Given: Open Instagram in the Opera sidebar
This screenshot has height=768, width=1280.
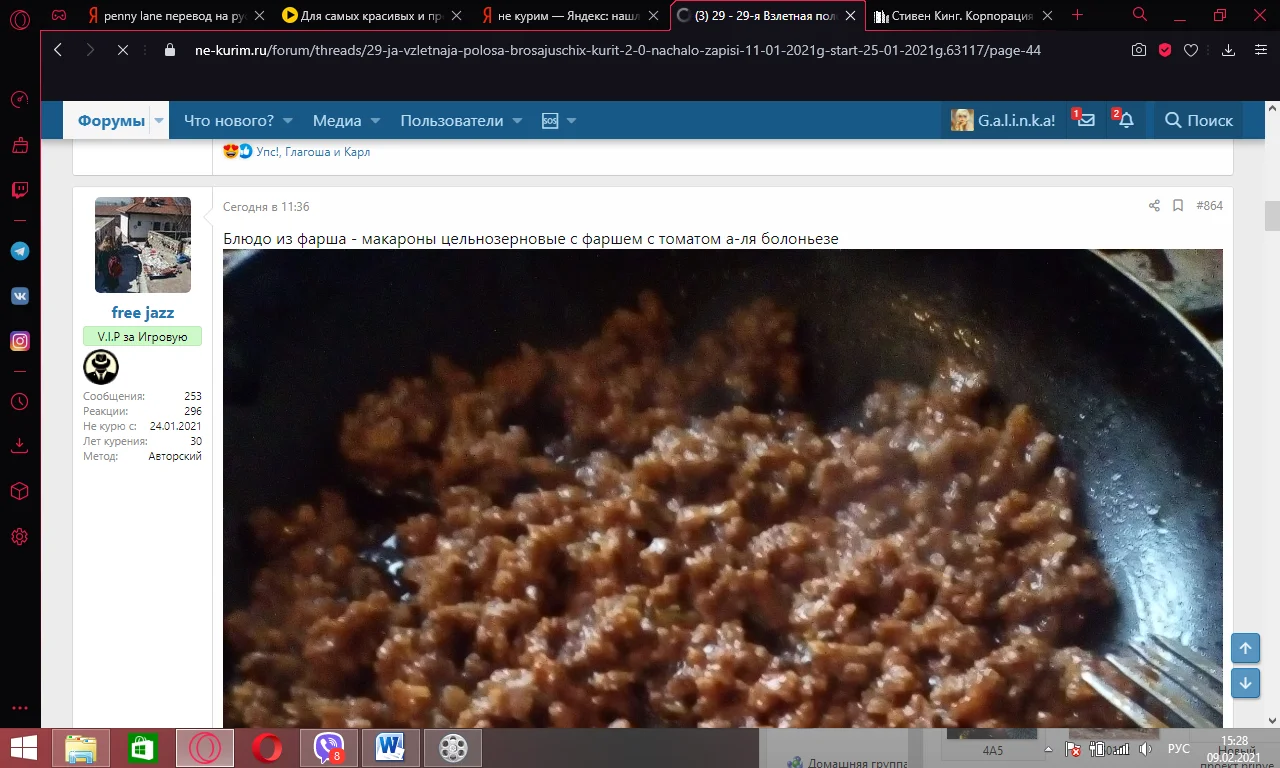Looking at the screenshot, I should 19,341.
